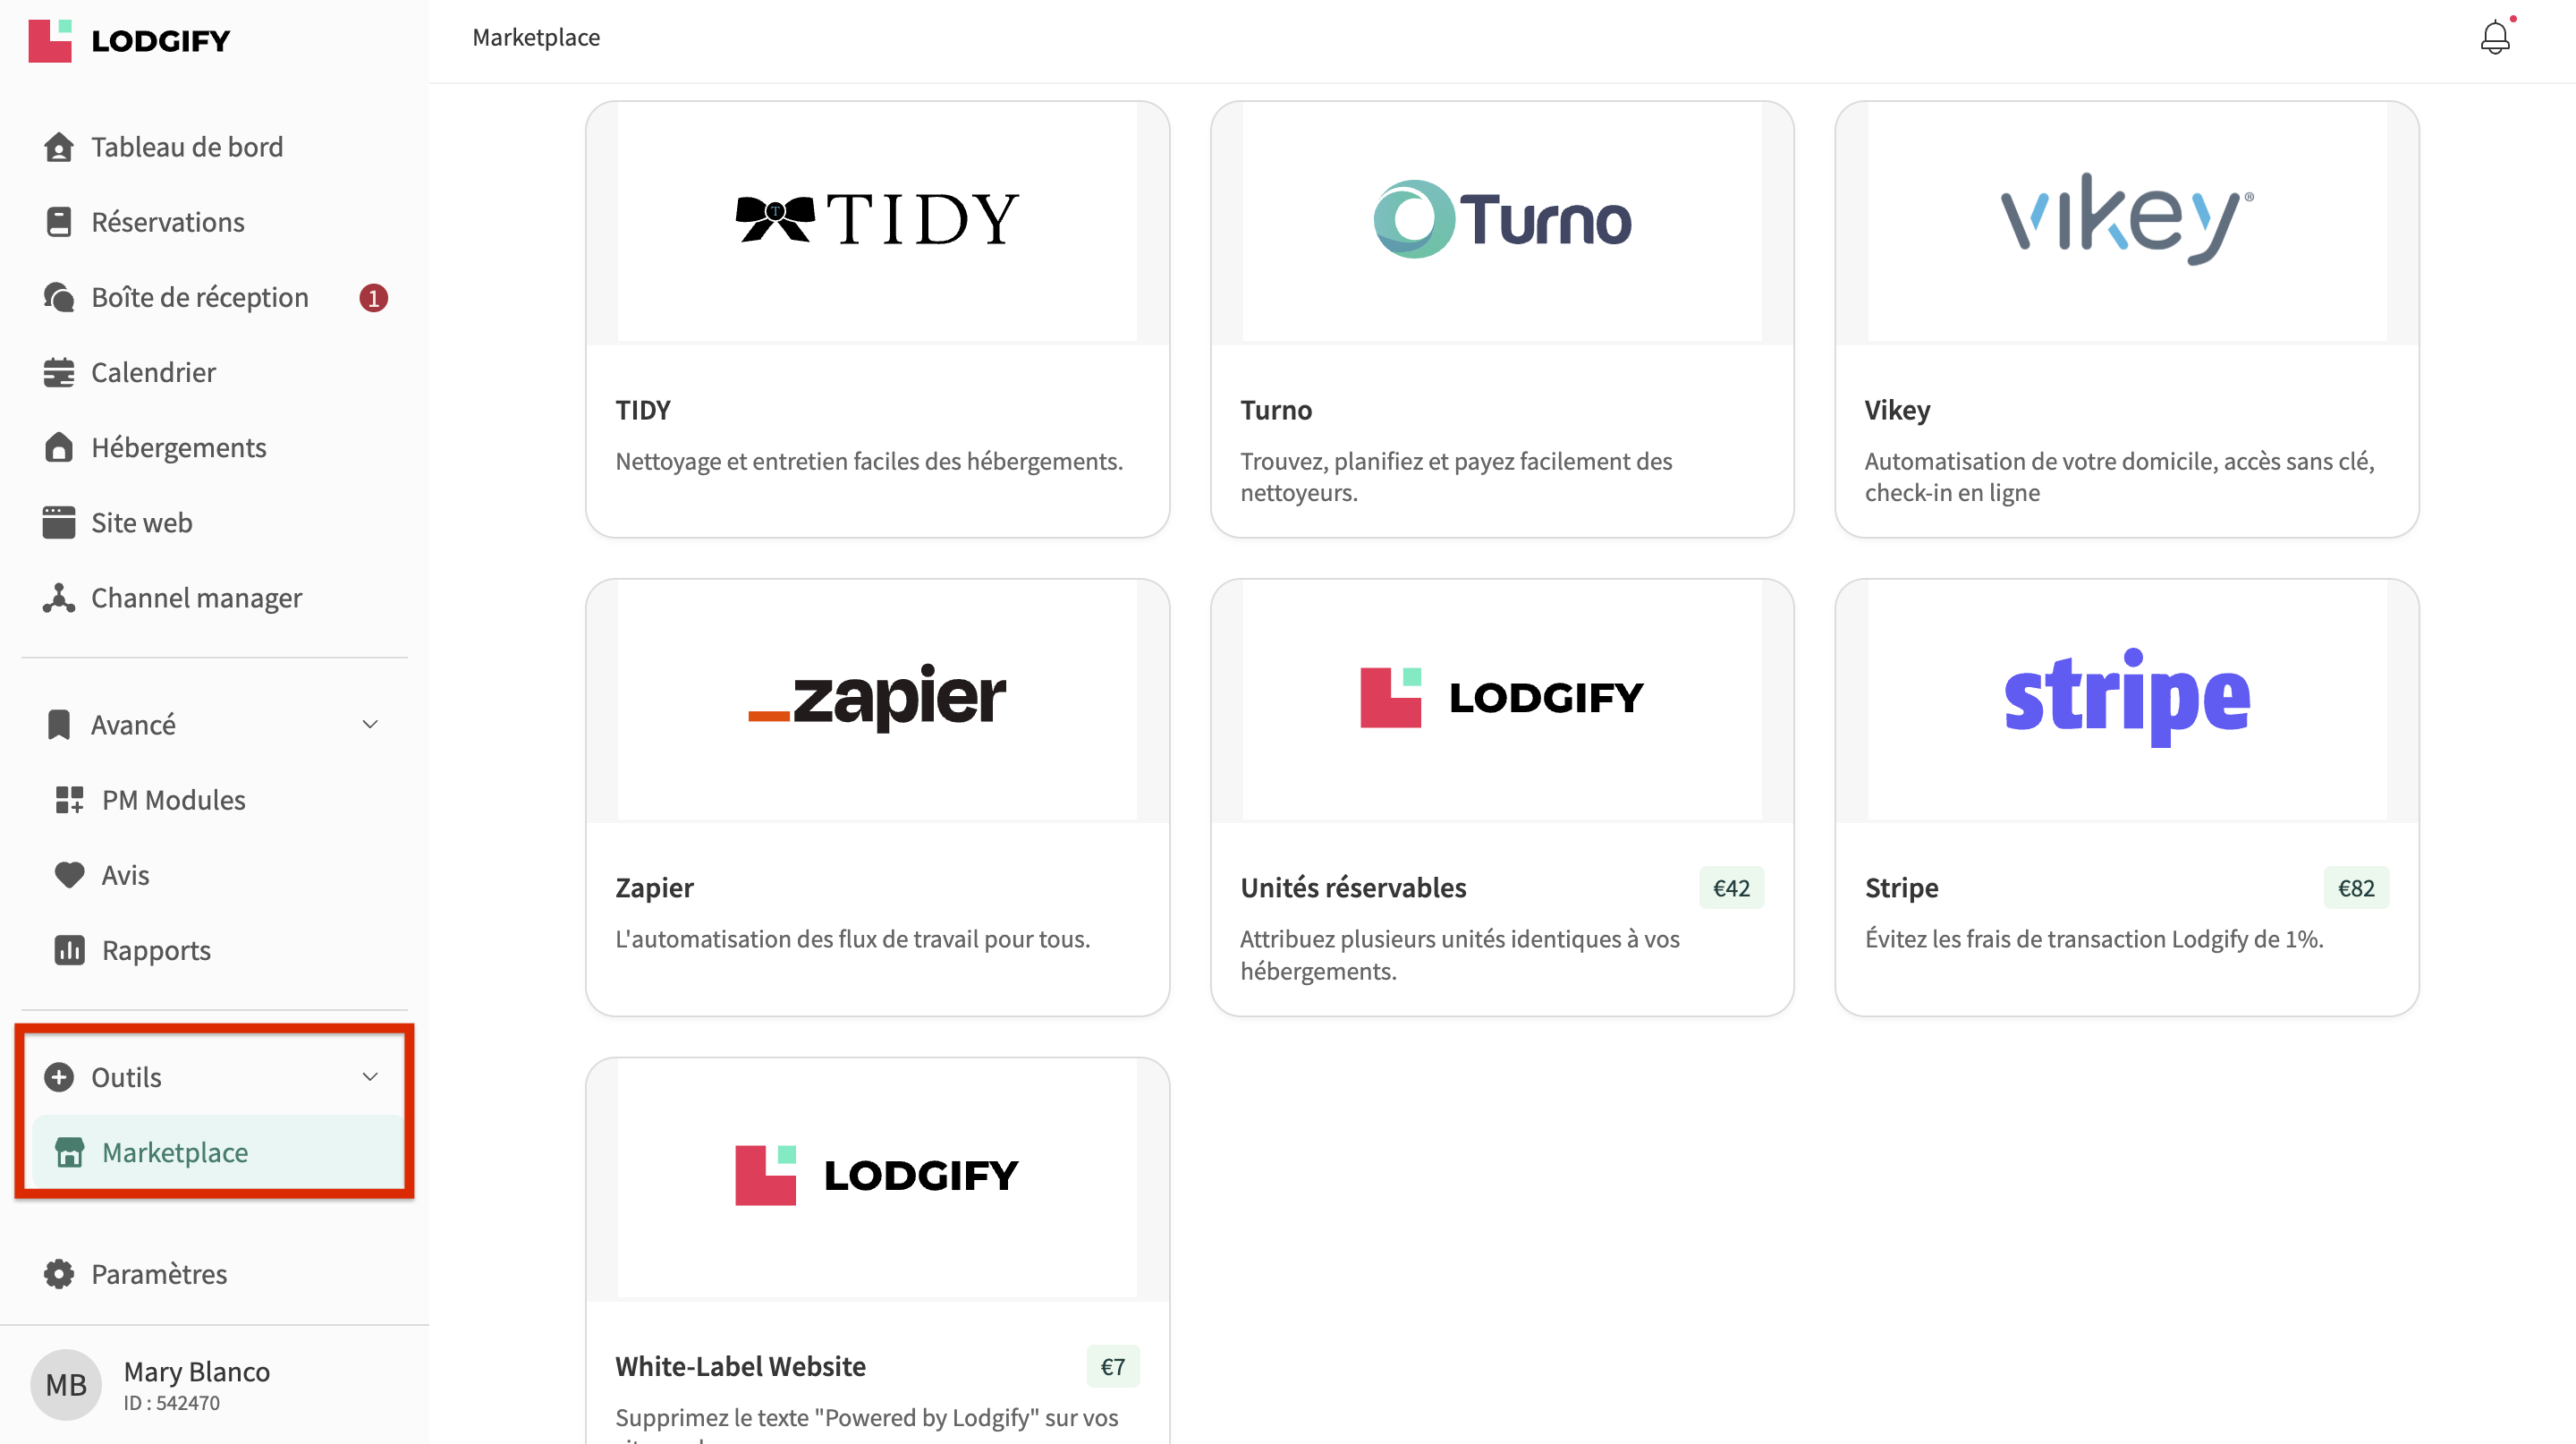Viewport: 2576px width, 1444px height.
Task: Open PM Modules grid icon
Action: (69, 800)
